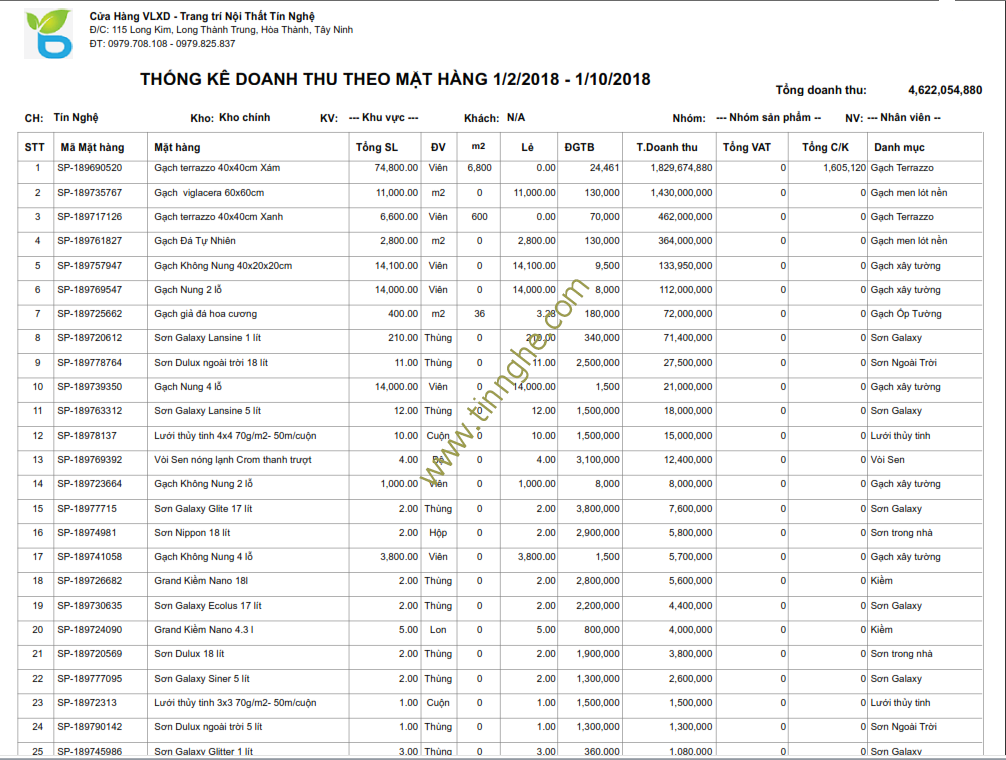Click the item Sơn Nippon 18 lít
The image size is (1006, 760).
tap(192, 532)
